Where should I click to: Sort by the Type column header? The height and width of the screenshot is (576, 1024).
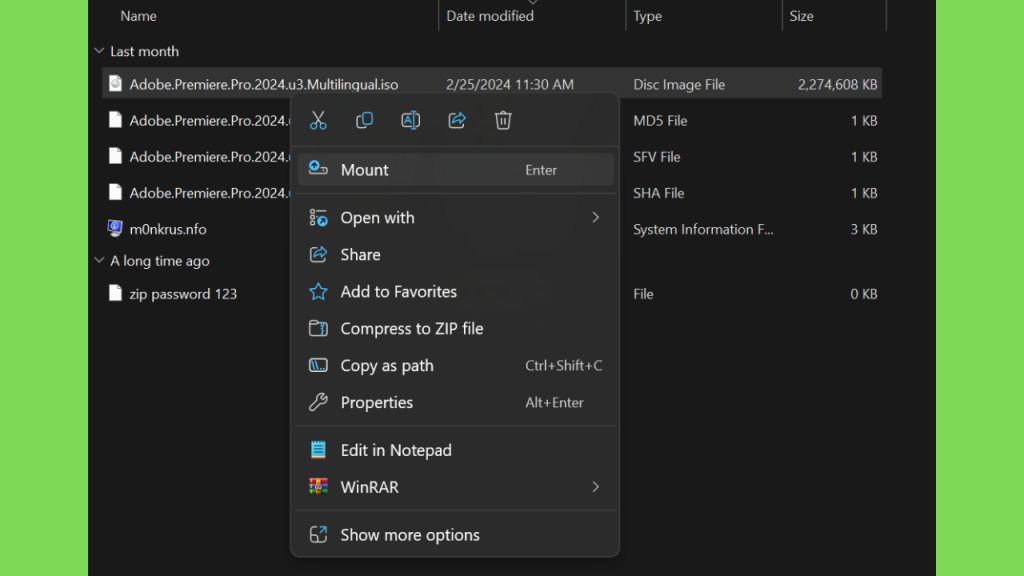point(647,16)
